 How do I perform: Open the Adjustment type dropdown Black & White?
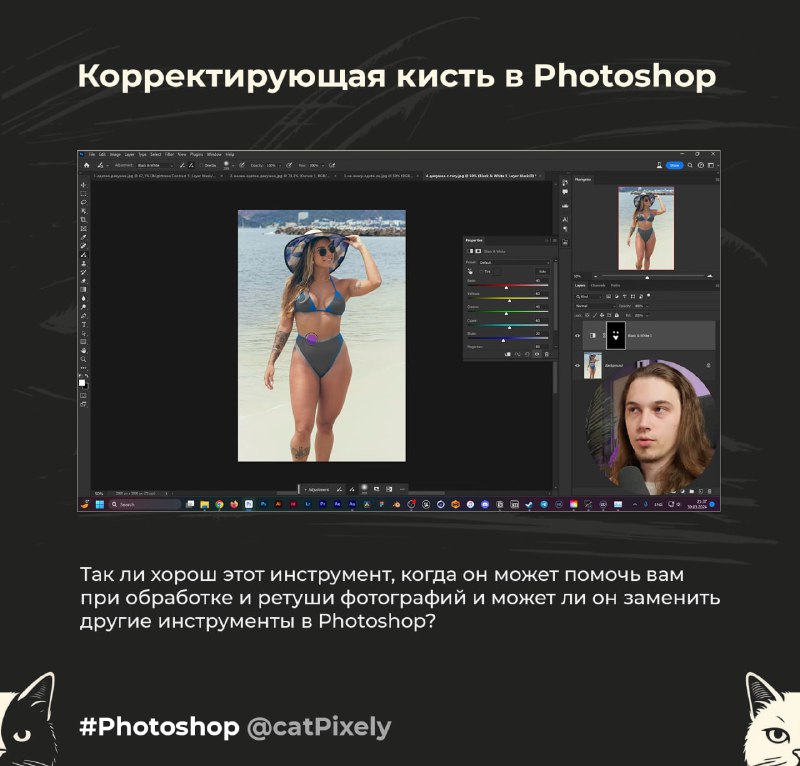(x=156, y=165)
